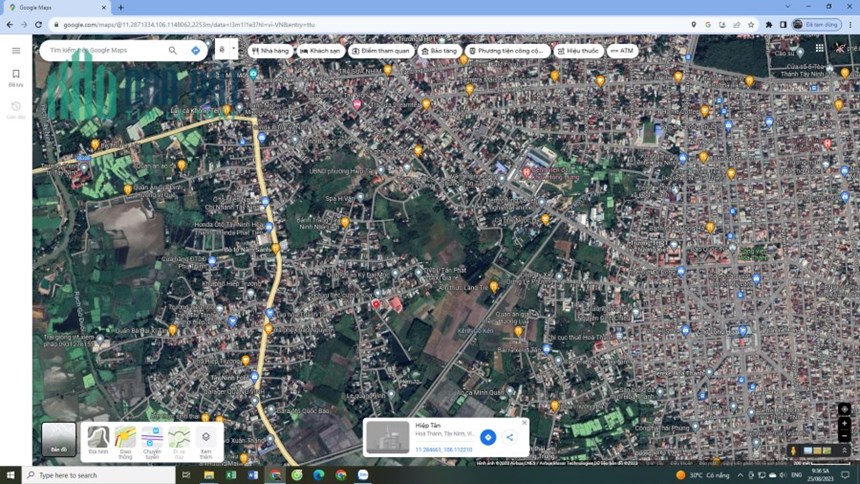The width and height of the screenshot is (860, 484).
Task: Click the Hiệp Tân place title
Action: [428, 425]
